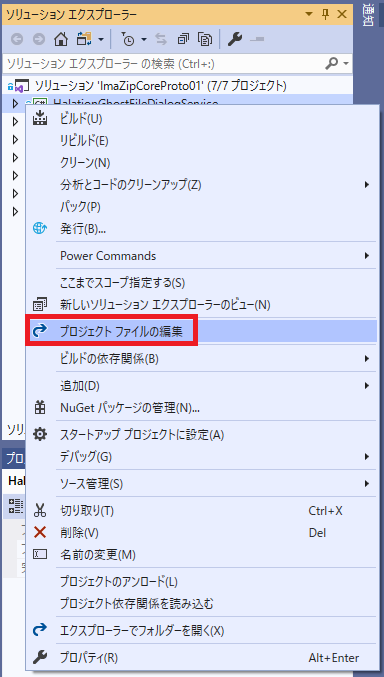The width and height of the screenshot is (384, 677).
Task: Open the ソース管理(S) submenu
Action: click(201, 484)
